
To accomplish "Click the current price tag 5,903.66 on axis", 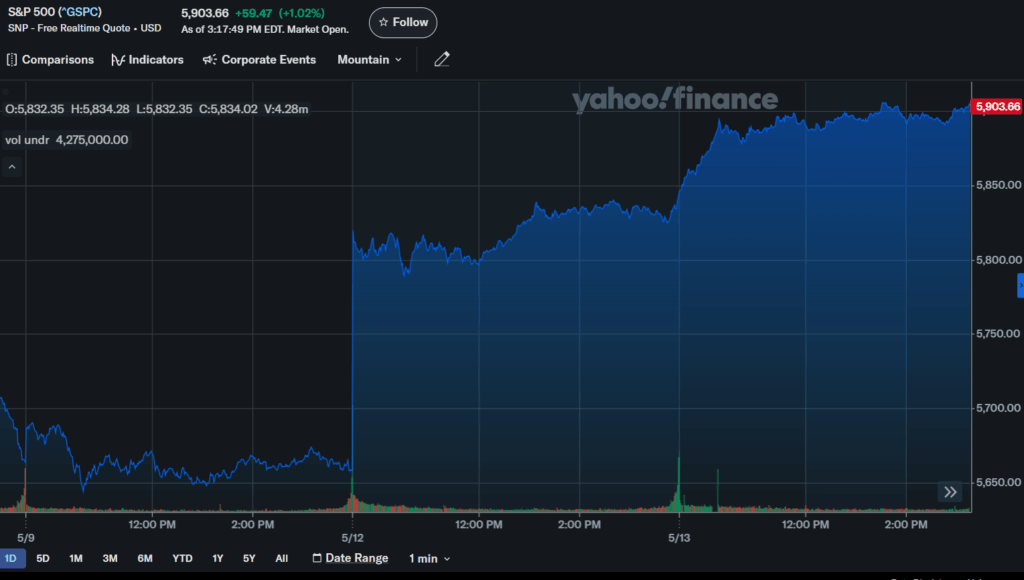I will pos(997,106).
